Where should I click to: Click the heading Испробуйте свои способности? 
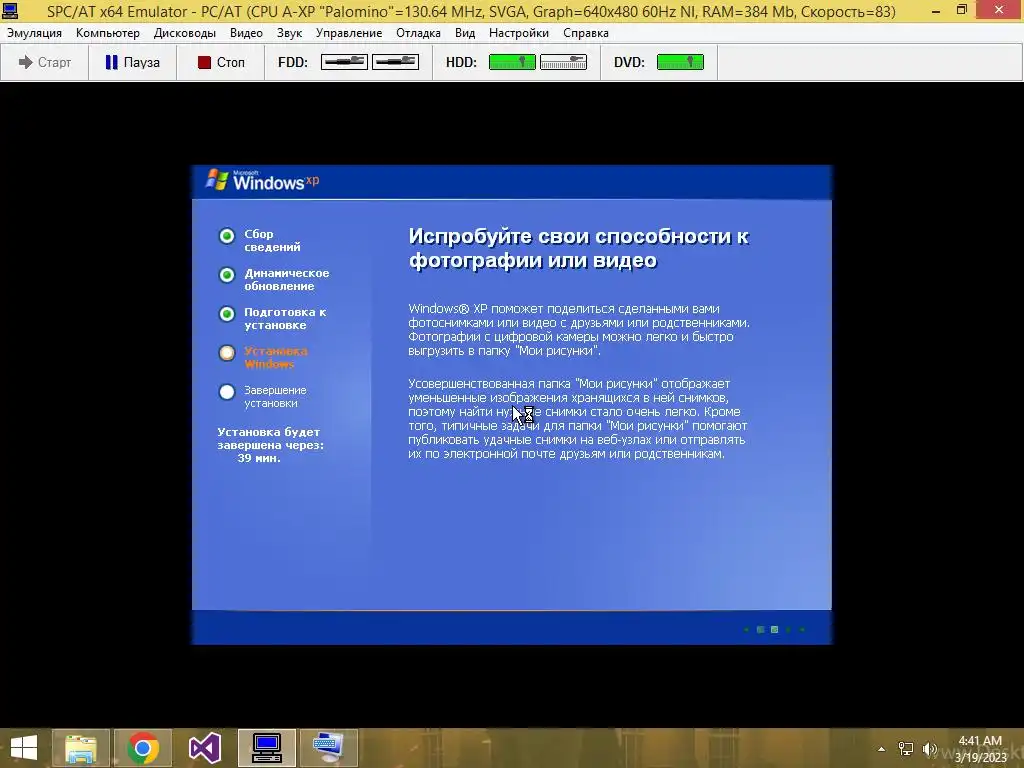tap(579, 248)
